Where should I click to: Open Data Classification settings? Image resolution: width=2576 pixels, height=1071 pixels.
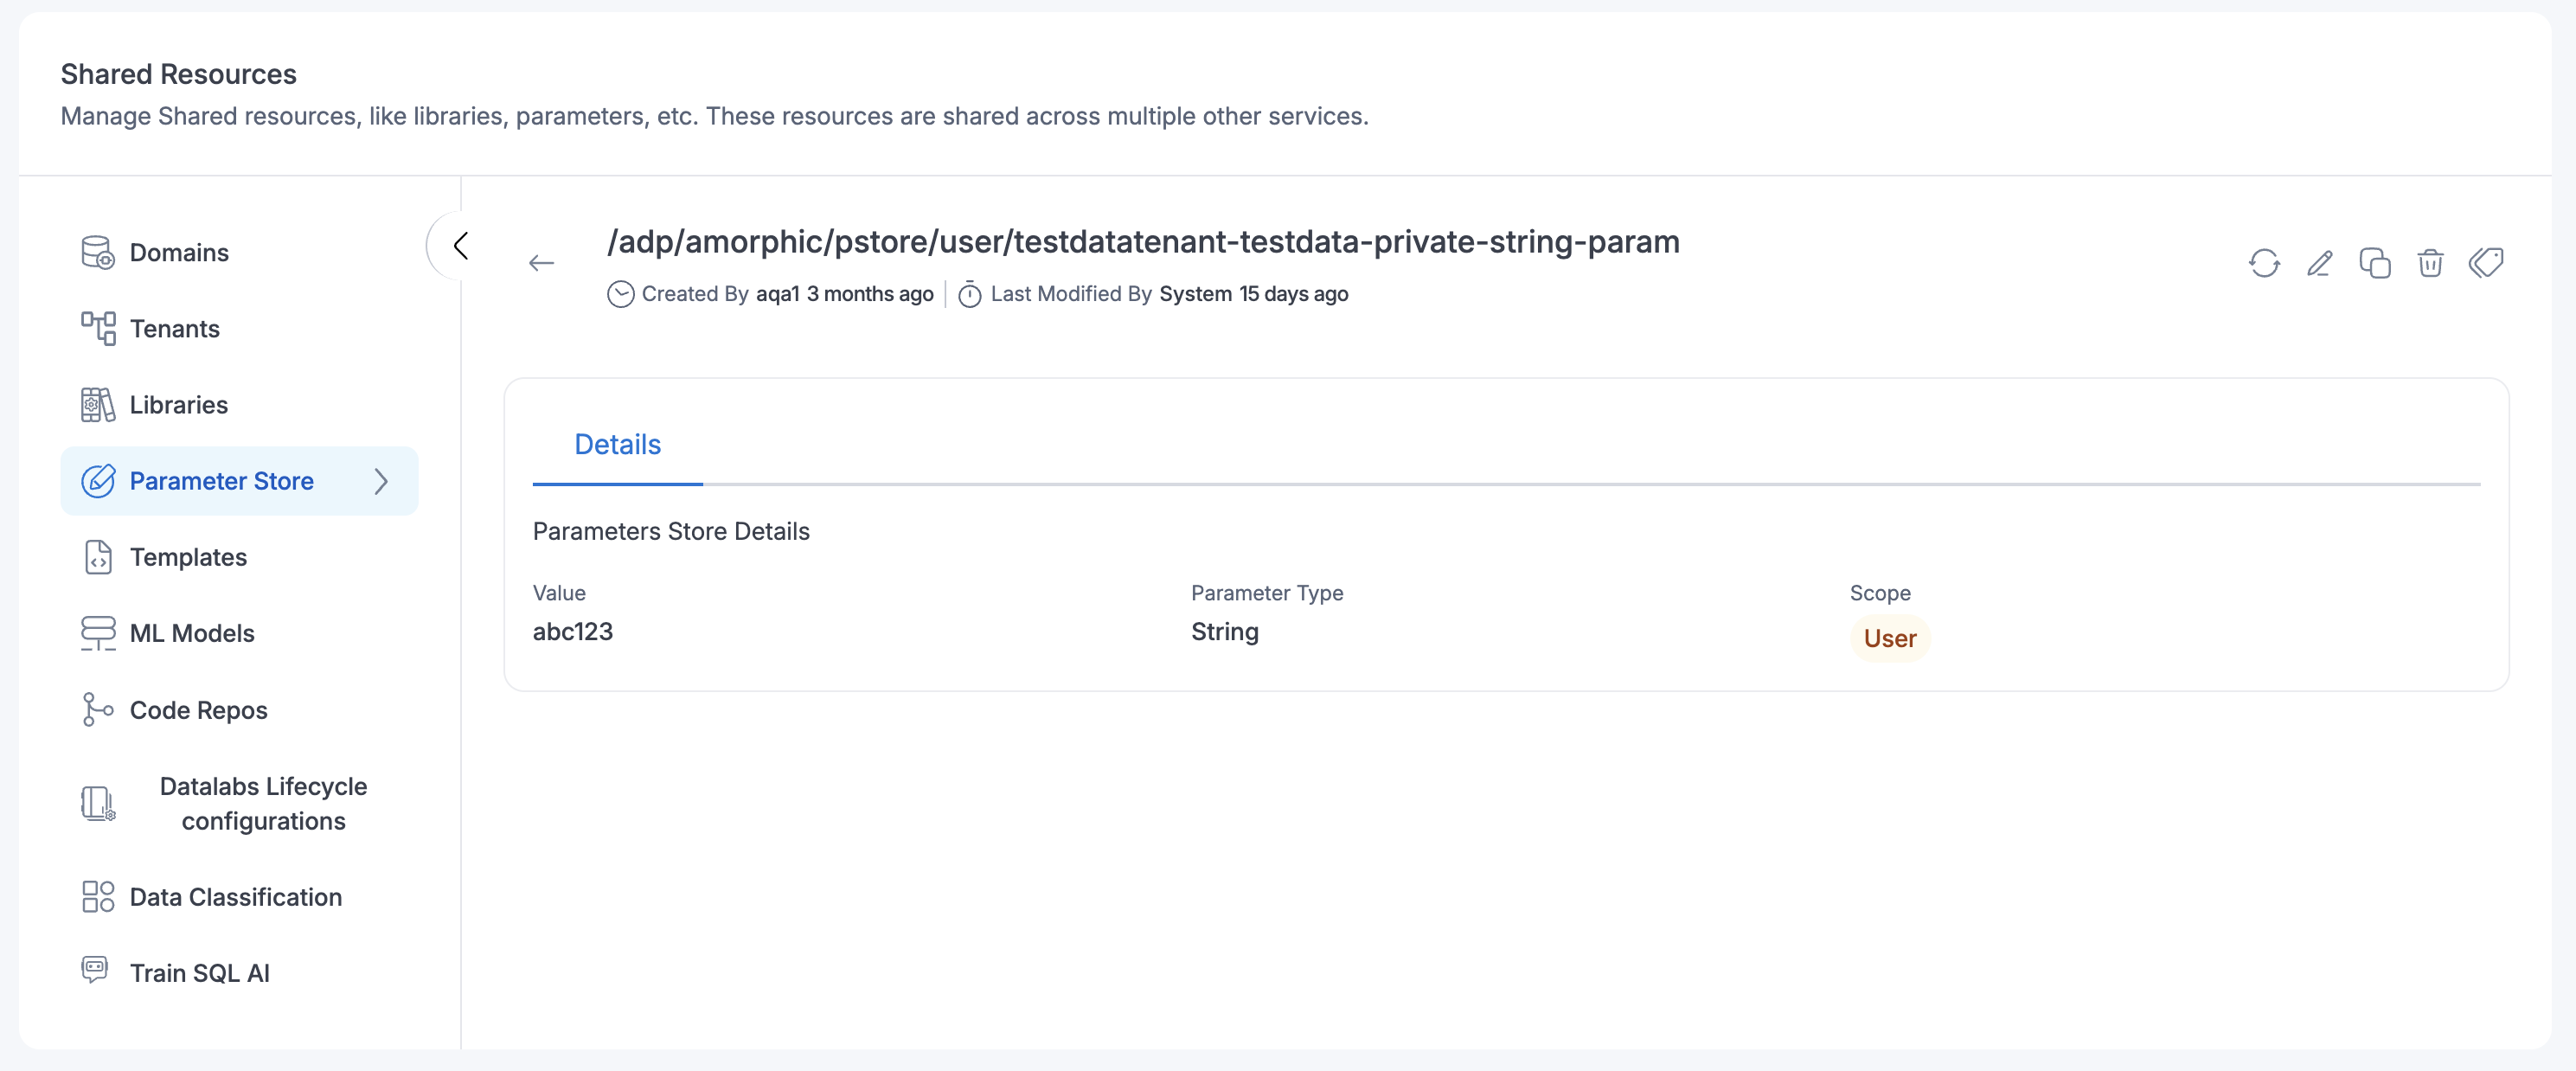coord(236,897)
